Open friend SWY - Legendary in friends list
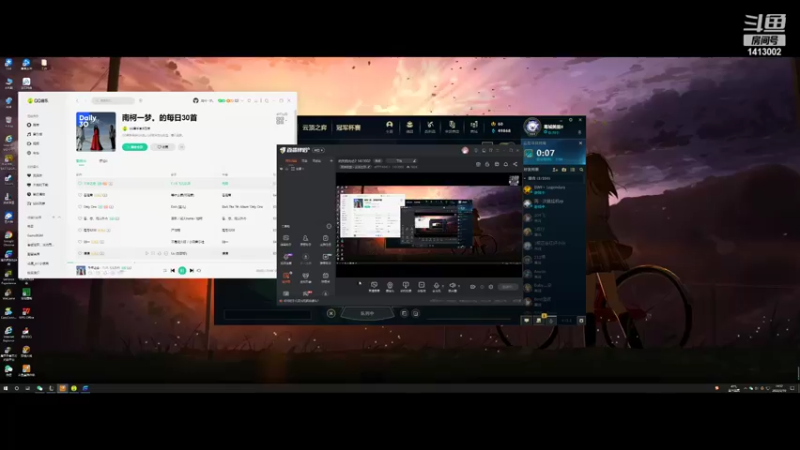 (x=553, y=189)
